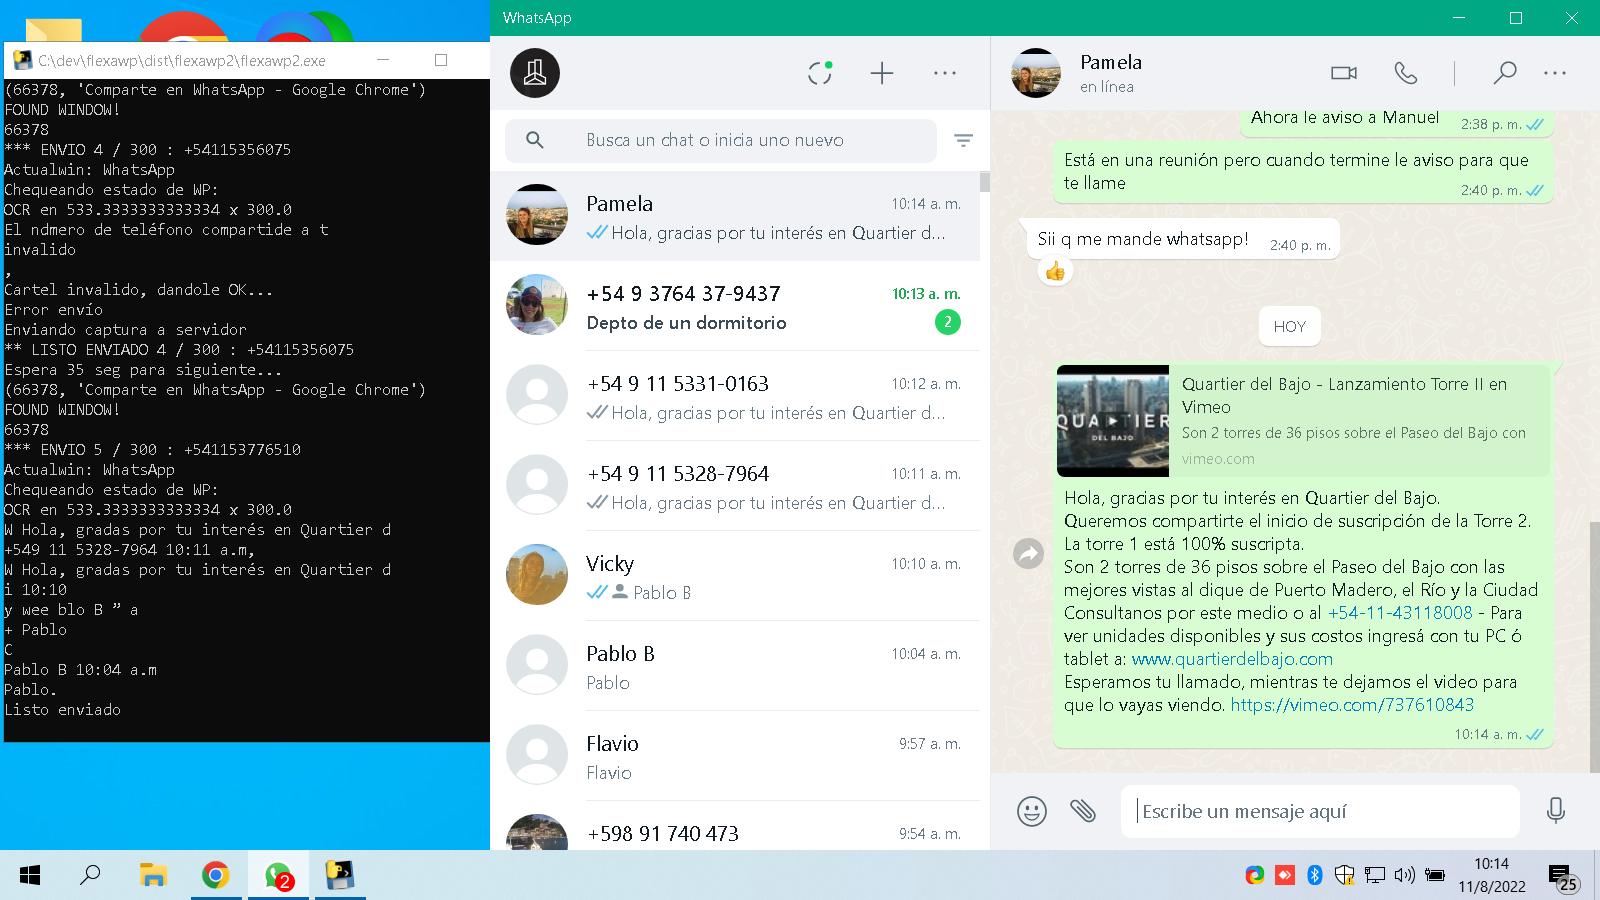
Task: Open the chat list three-dots menu
Action: [945, 73]
